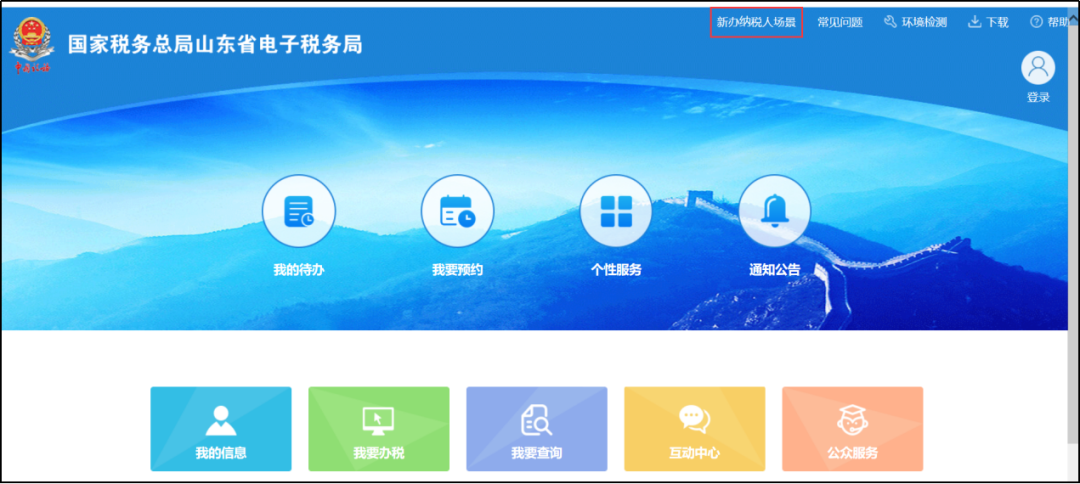Open the 我的信息 tile
Image resolution: width=1080 pixels, height=484 pixels.
(x=221, y=429)
